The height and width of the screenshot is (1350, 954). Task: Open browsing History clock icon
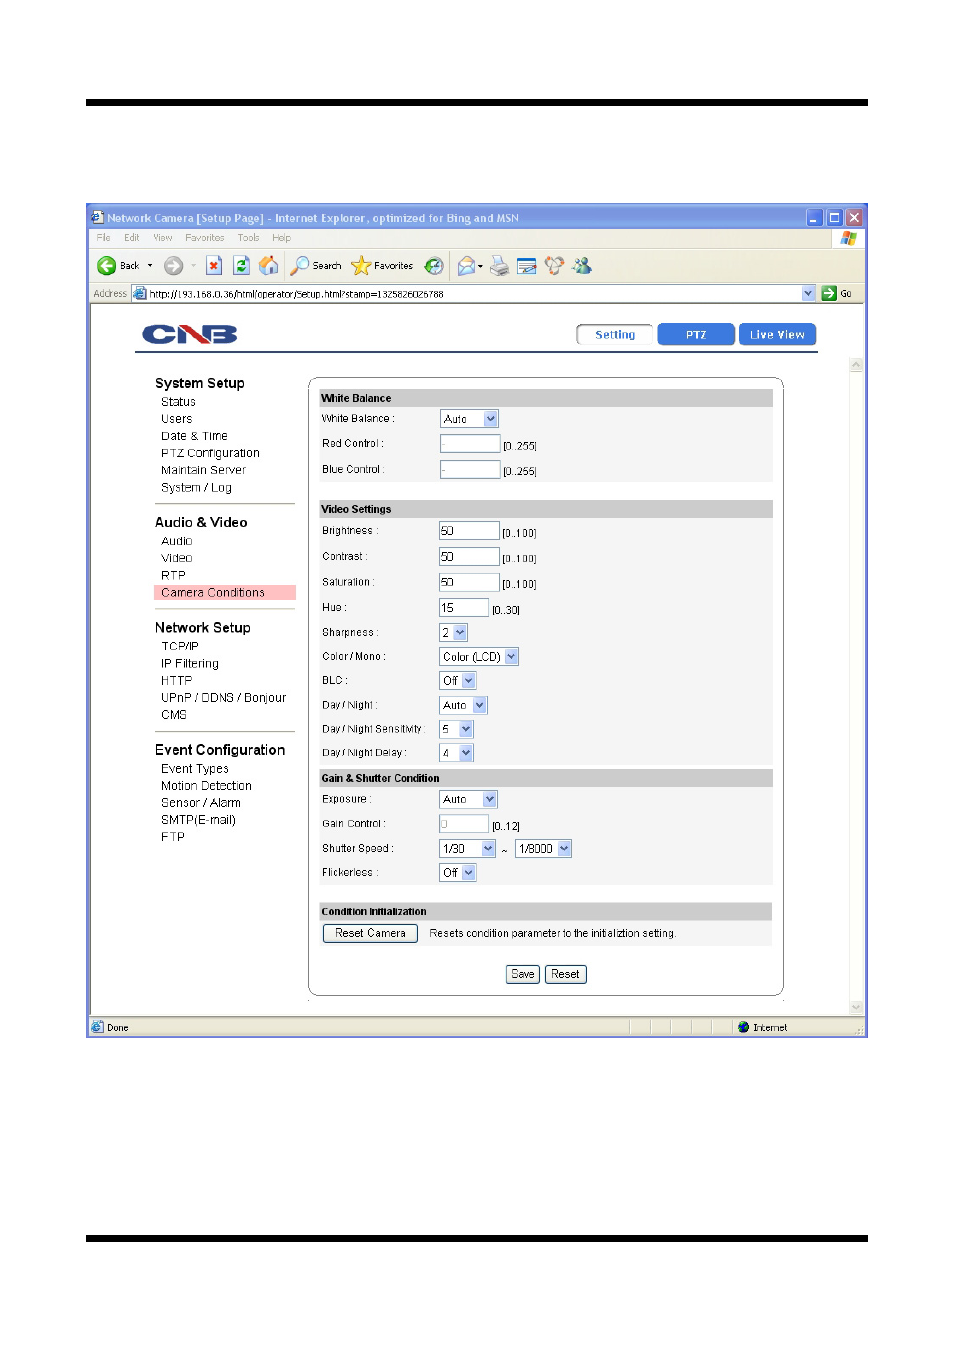(434, 266)
